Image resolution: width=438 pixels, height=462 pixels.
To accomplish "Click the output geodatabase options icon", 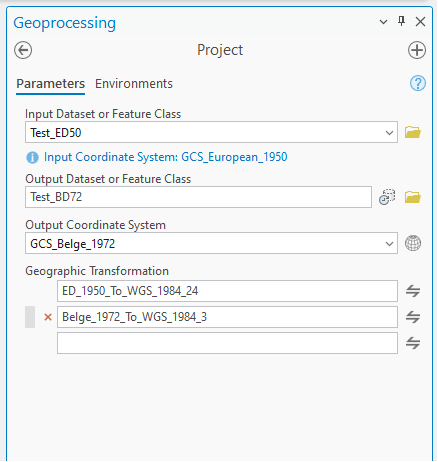I will [x=387, y=197].
